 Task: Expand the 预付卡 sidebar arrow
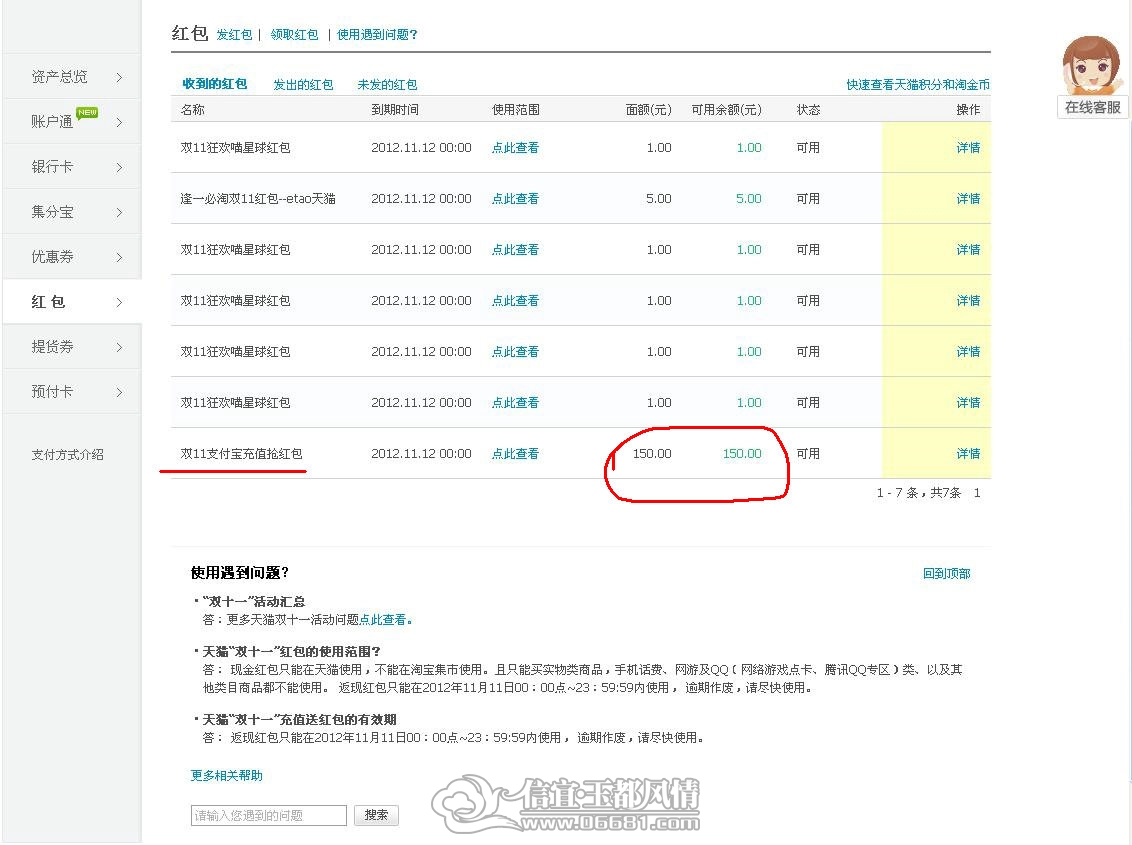click(x=119, y=392)
